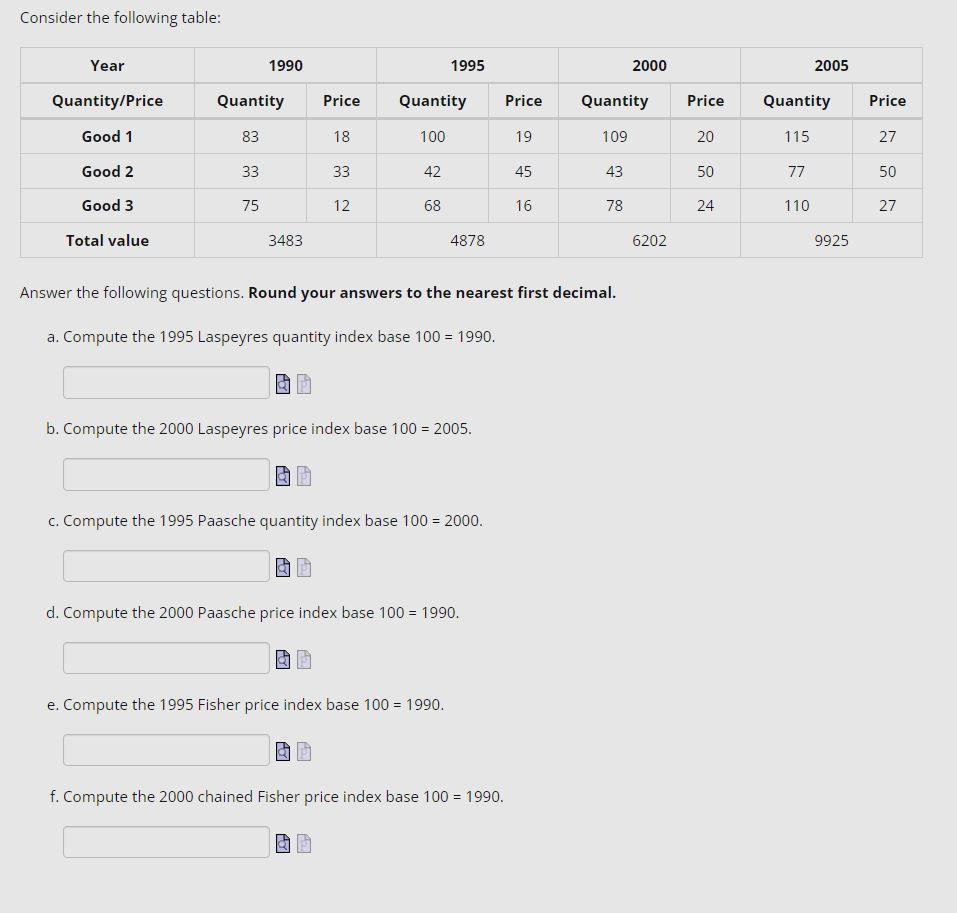This screenshot has height=913, width=957.
Task: Click the answer box for the Laspeyres quantity index
Action: point(165,382)
